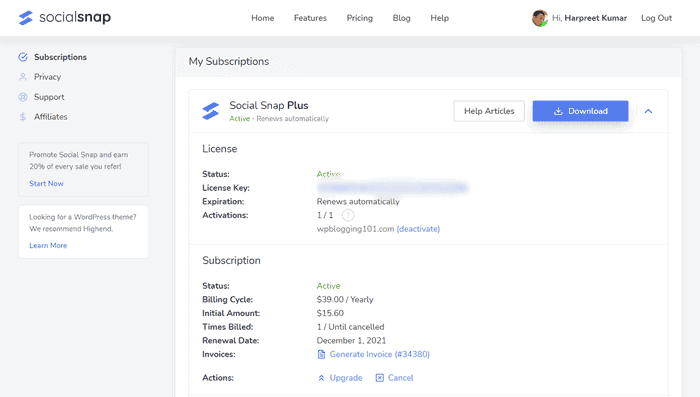Click Learn More about Highend theme
The width and height of the screenshot is (700, 397).
[48, 246]
